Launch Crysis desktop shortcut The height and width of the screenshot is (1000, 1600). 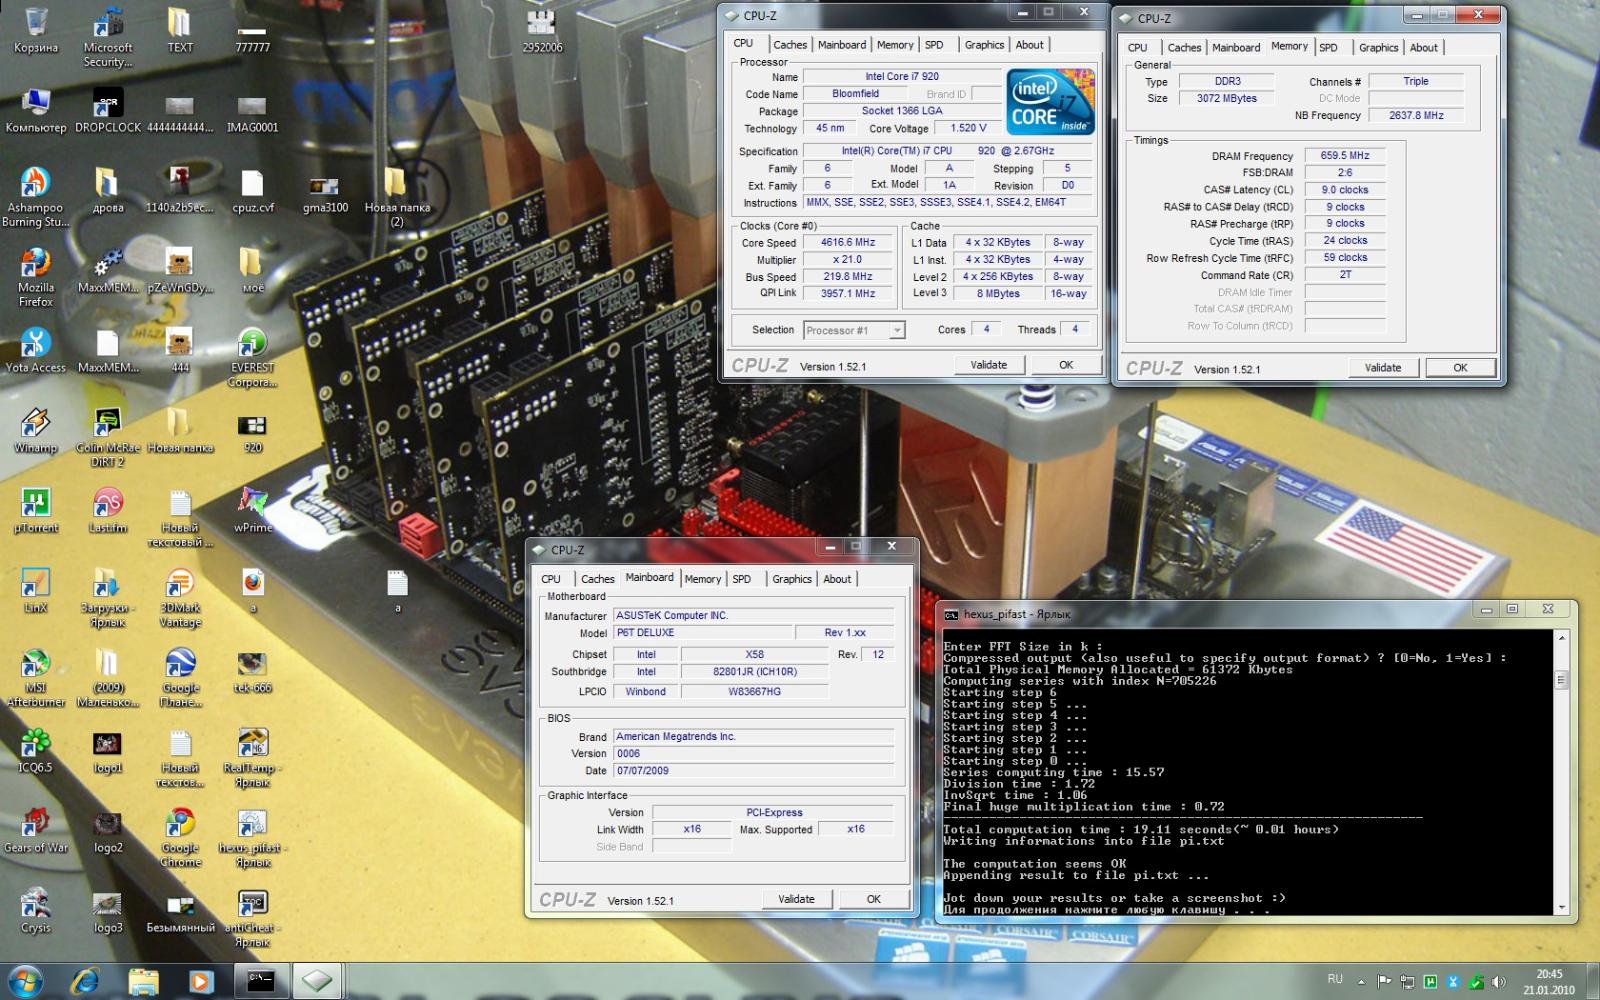click(x=36, y=911)
